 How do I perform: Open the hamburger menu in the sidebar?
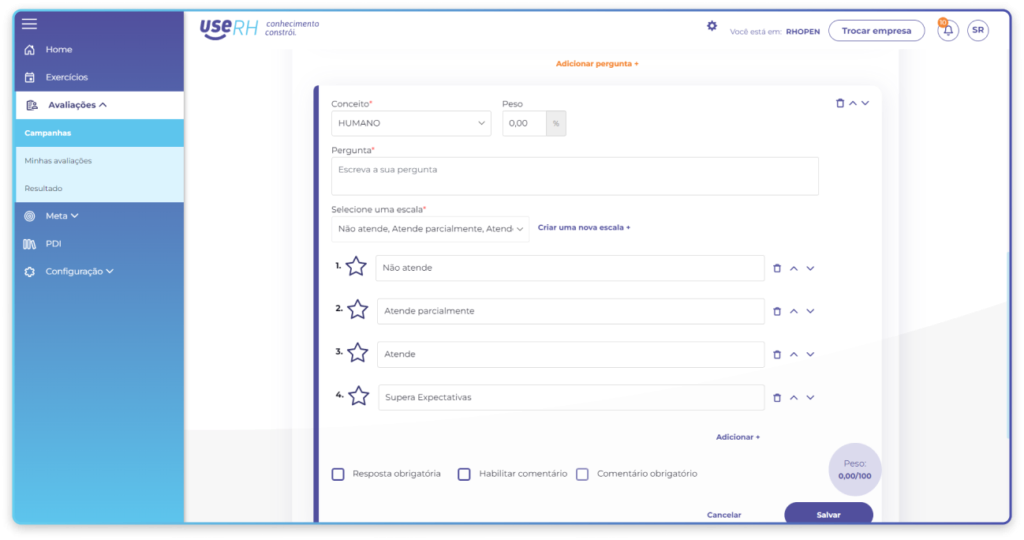29,24
